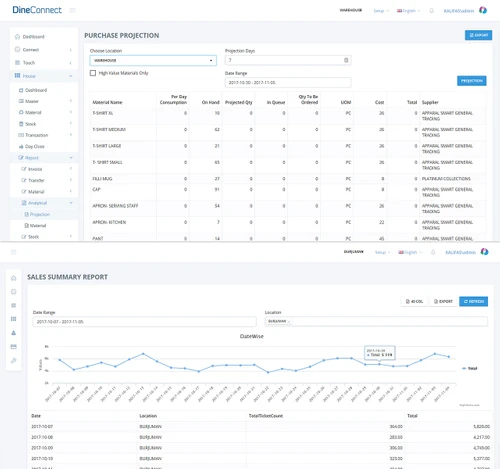Click the Supplier column header
Screen dimensions: 500x469
pos(430,102)
